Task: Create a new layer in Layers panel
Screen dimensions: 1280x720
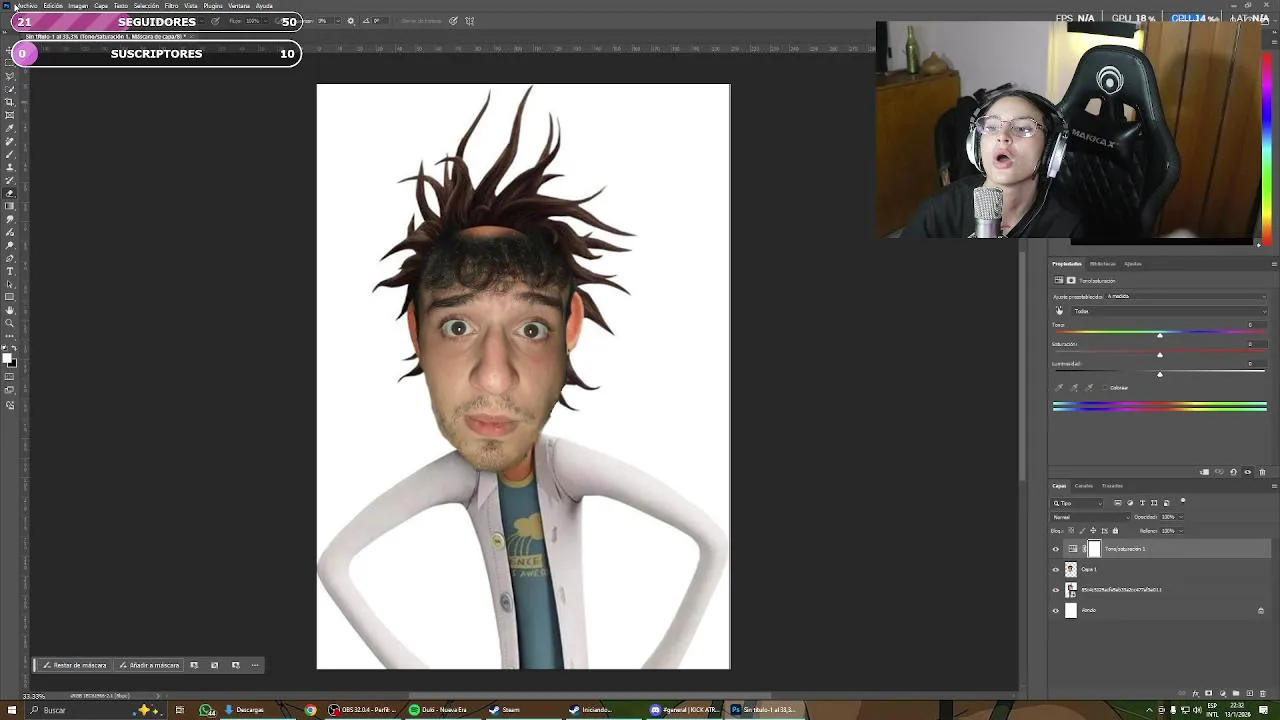Action: click(1250, 693)
